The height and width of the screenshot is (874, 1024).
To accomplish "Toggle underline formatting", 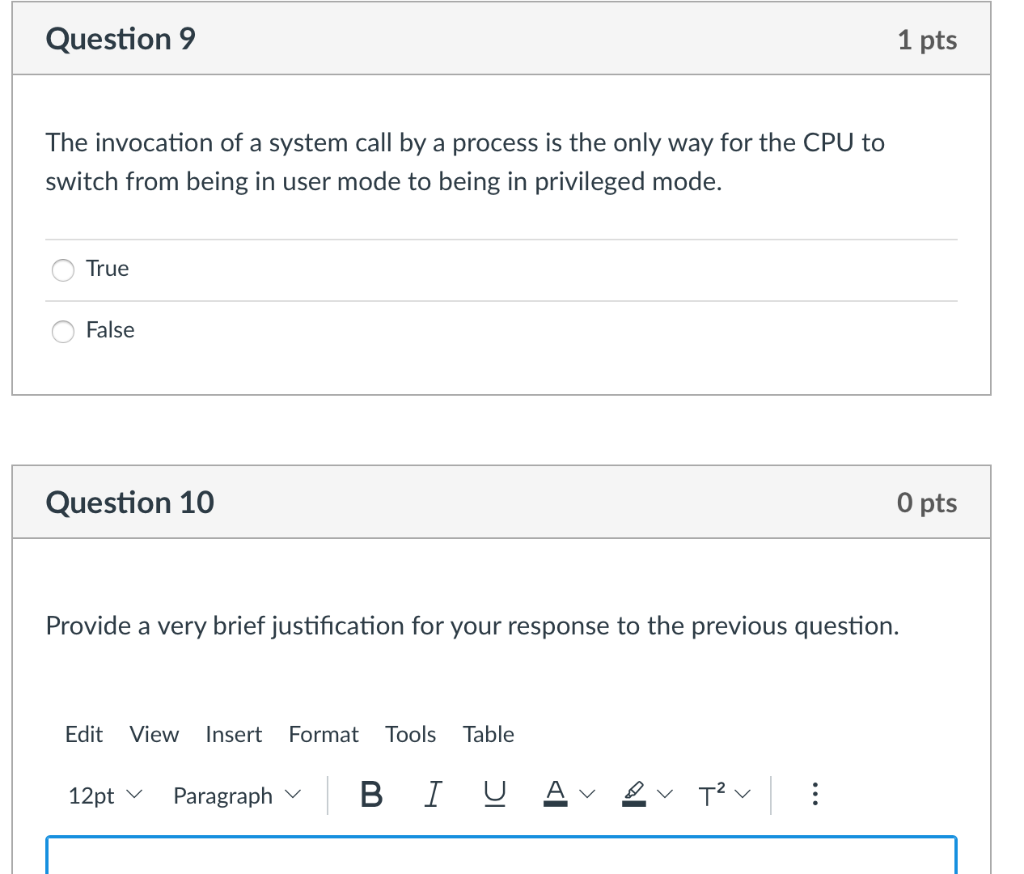I will pos(494,794).
